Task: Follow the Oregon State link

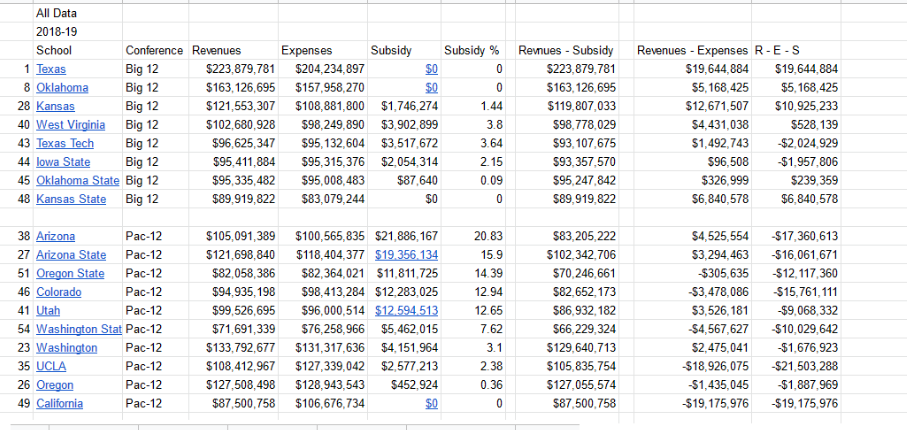Action: pyautogui.click(x=69, y=274)
